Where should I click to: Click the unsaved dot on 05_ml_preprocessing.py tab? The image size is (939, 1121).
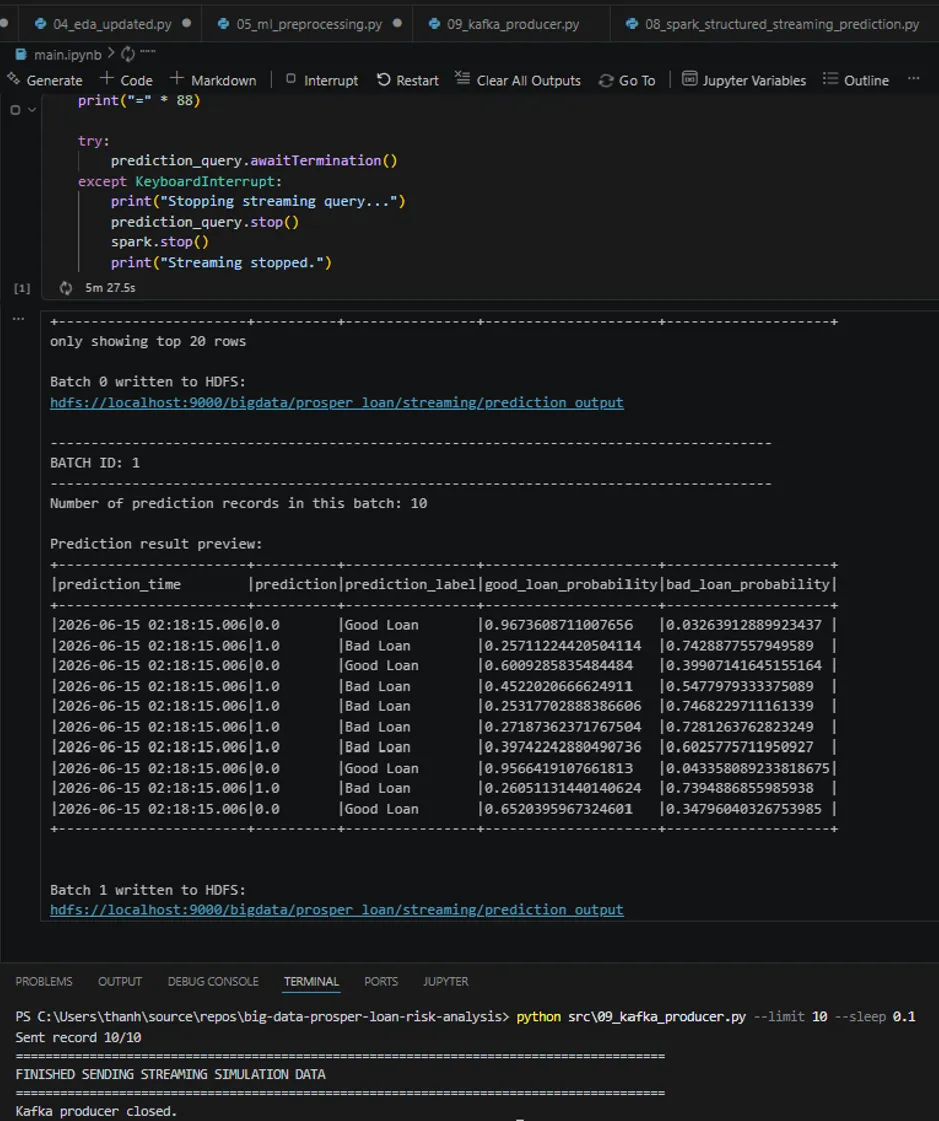coord(398,23)
